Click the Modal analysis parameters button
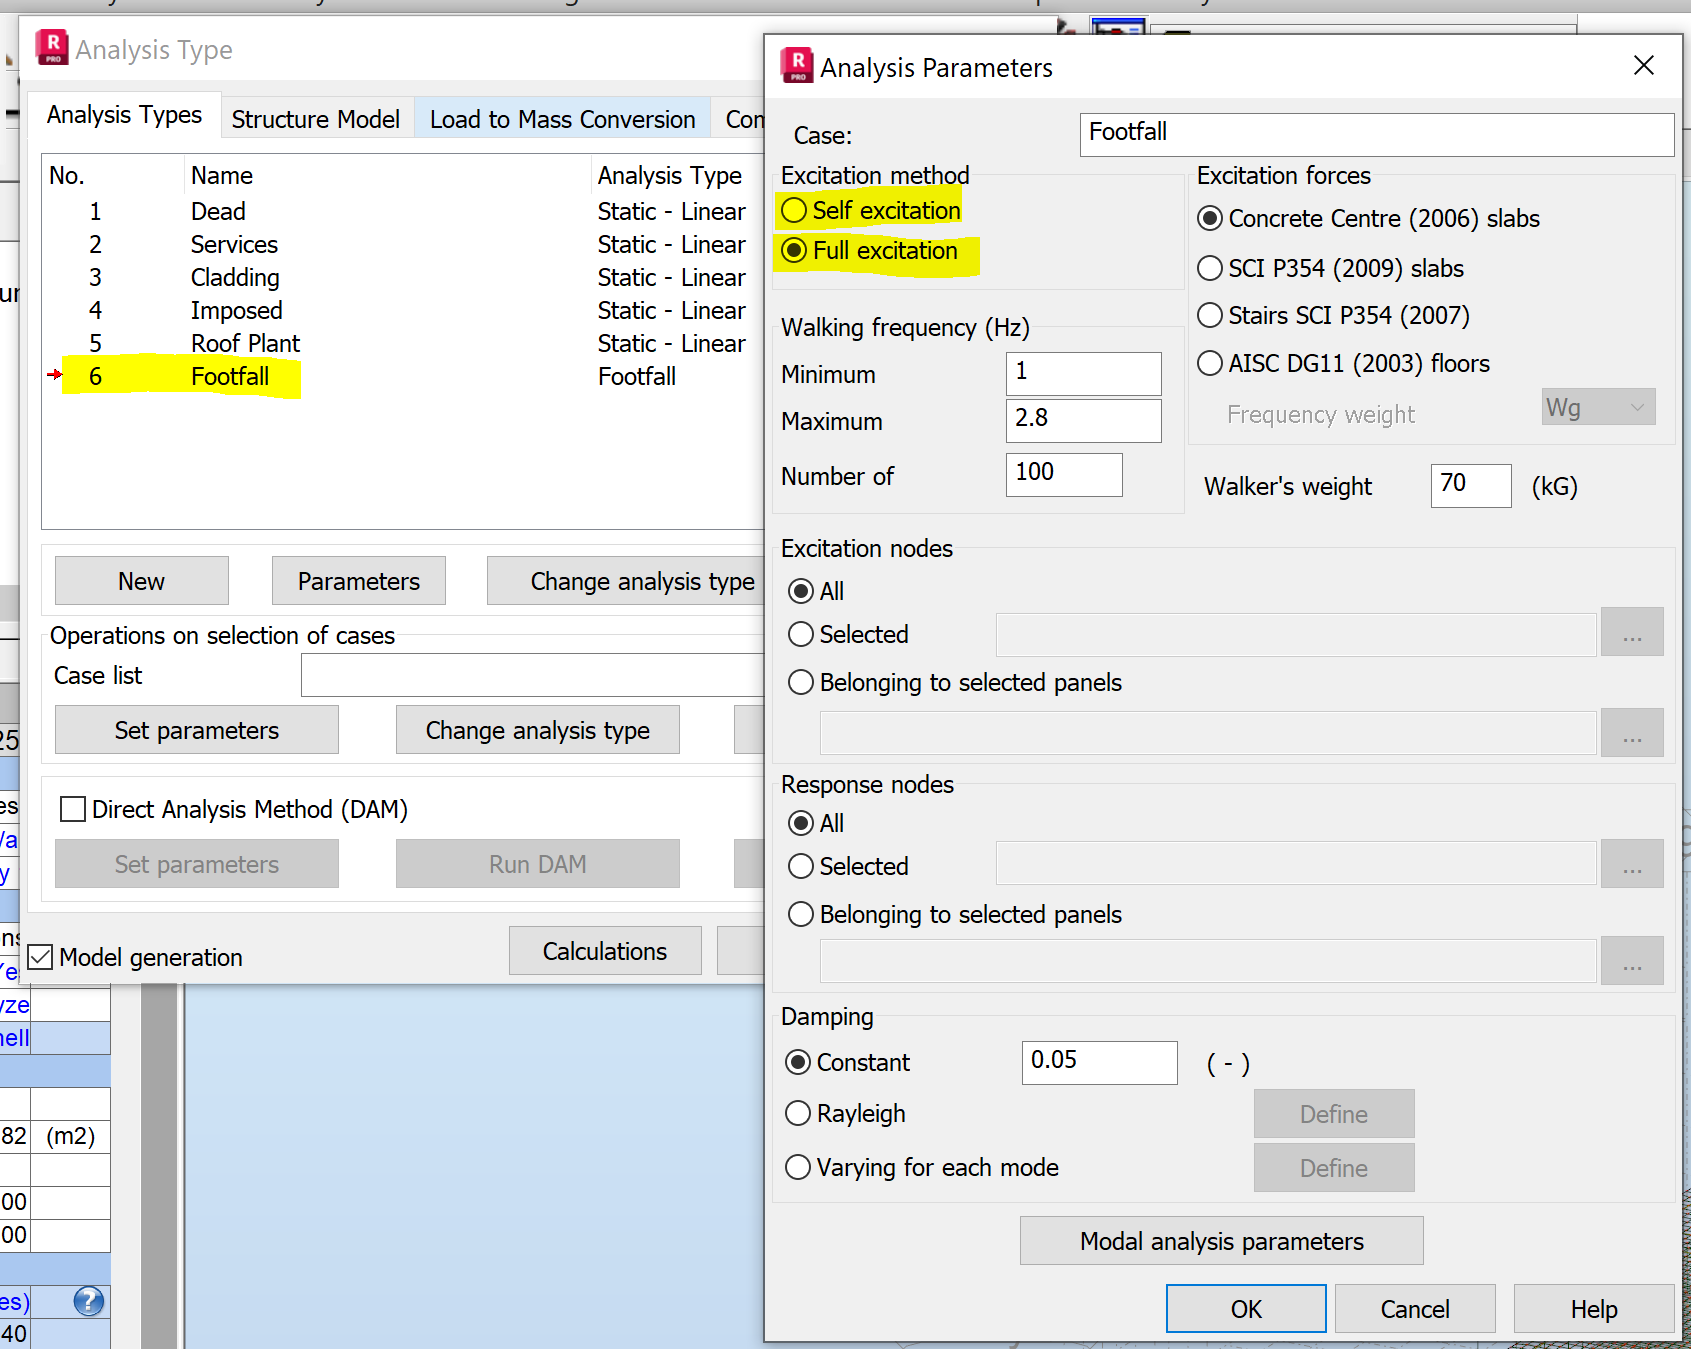 click(x=1220, y=1241)
